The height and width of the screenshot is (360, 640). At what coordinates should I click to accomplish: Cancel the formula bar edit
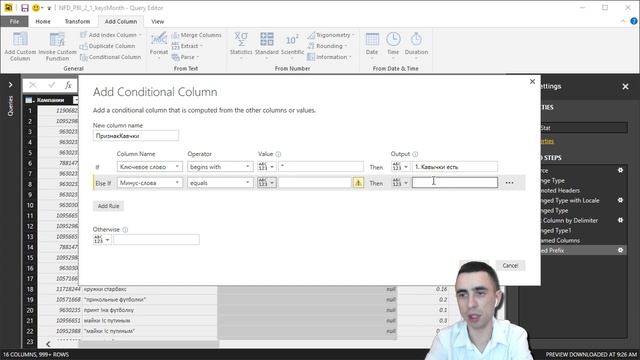[33, 85]
